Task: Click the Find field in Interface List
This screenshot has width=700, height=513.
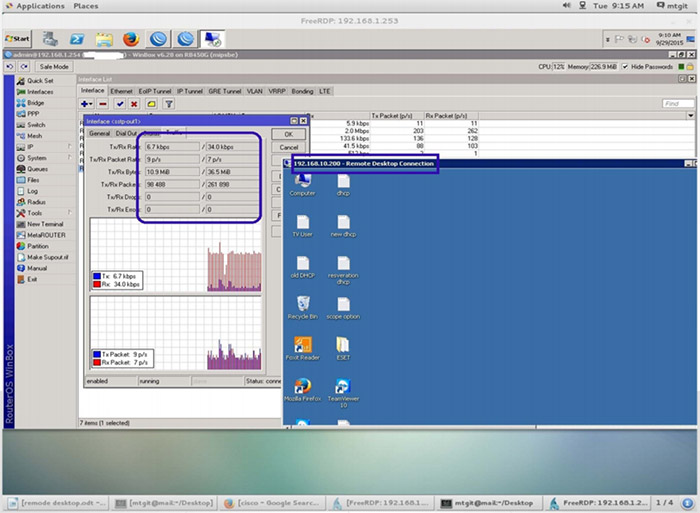Action: click(x=678, y=104)
